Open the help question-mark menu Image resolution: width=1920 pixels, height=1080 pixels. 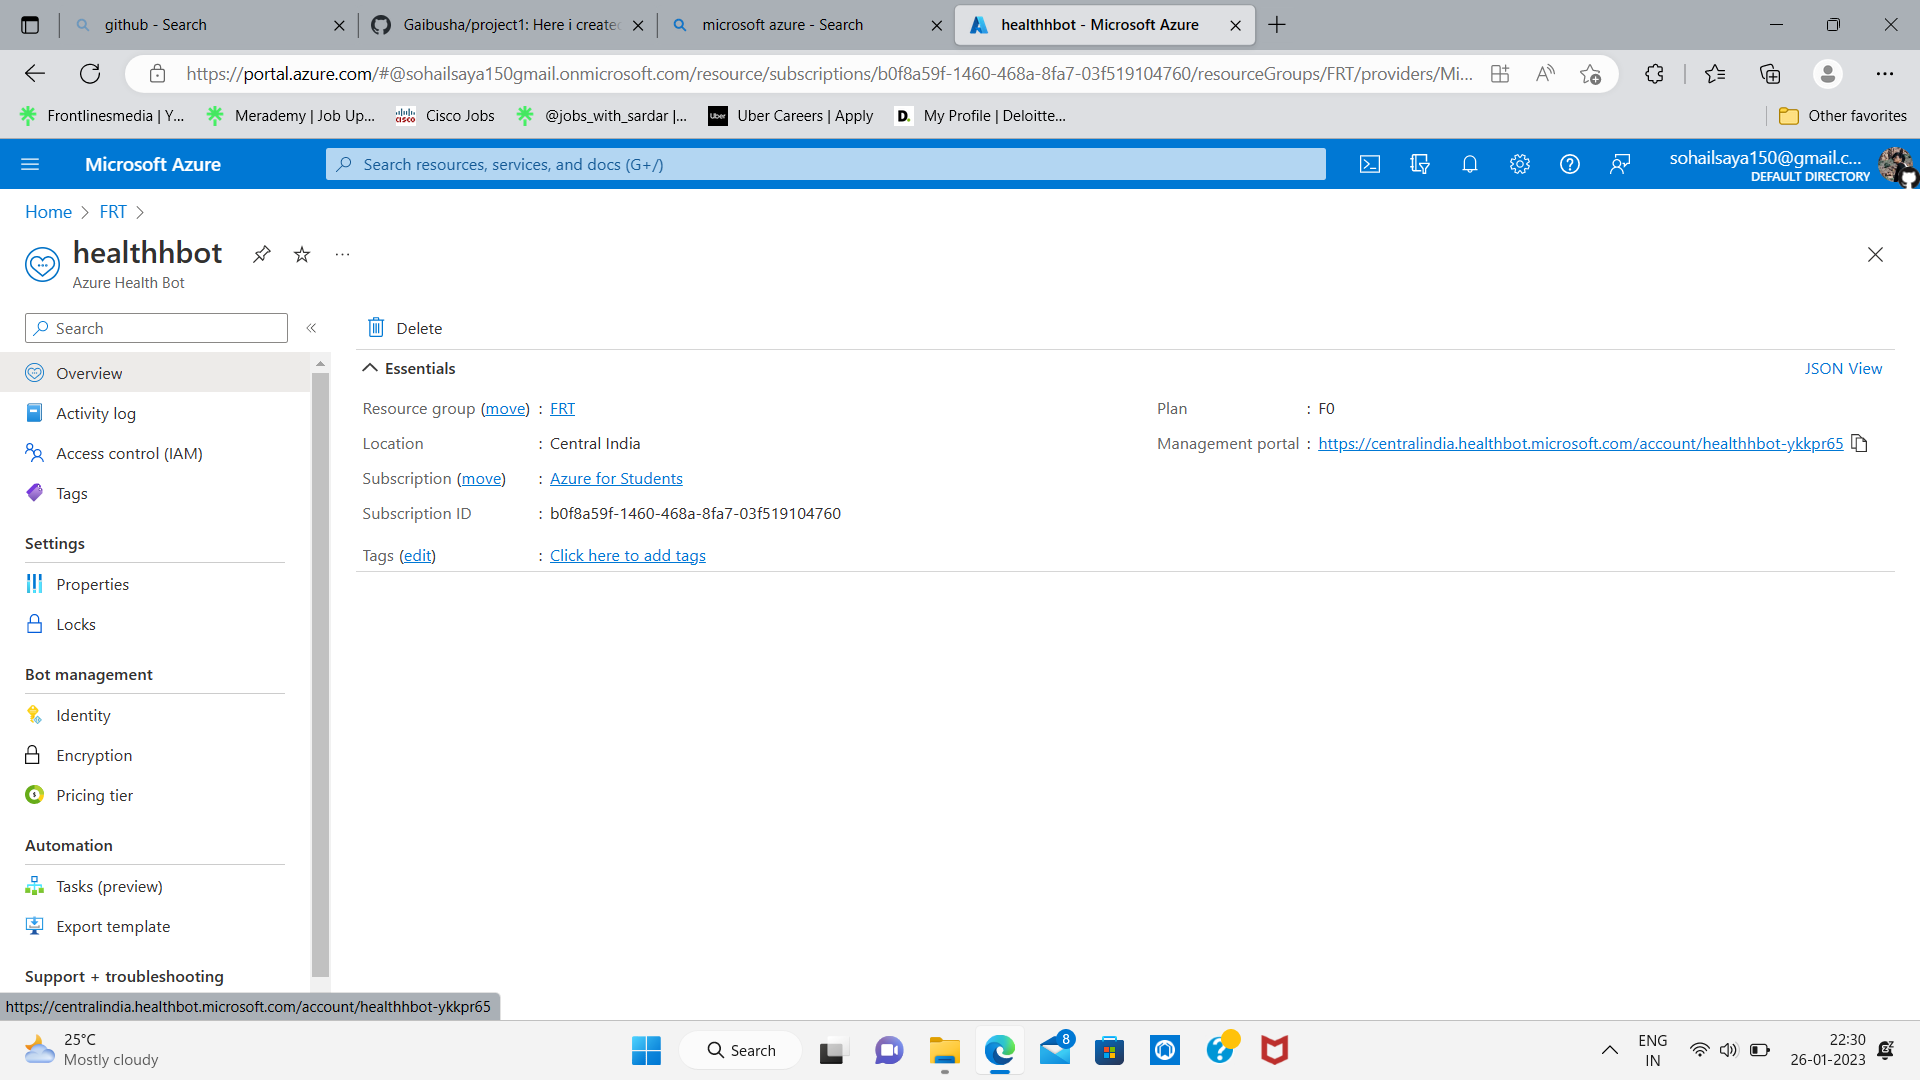pos(1569,164)
